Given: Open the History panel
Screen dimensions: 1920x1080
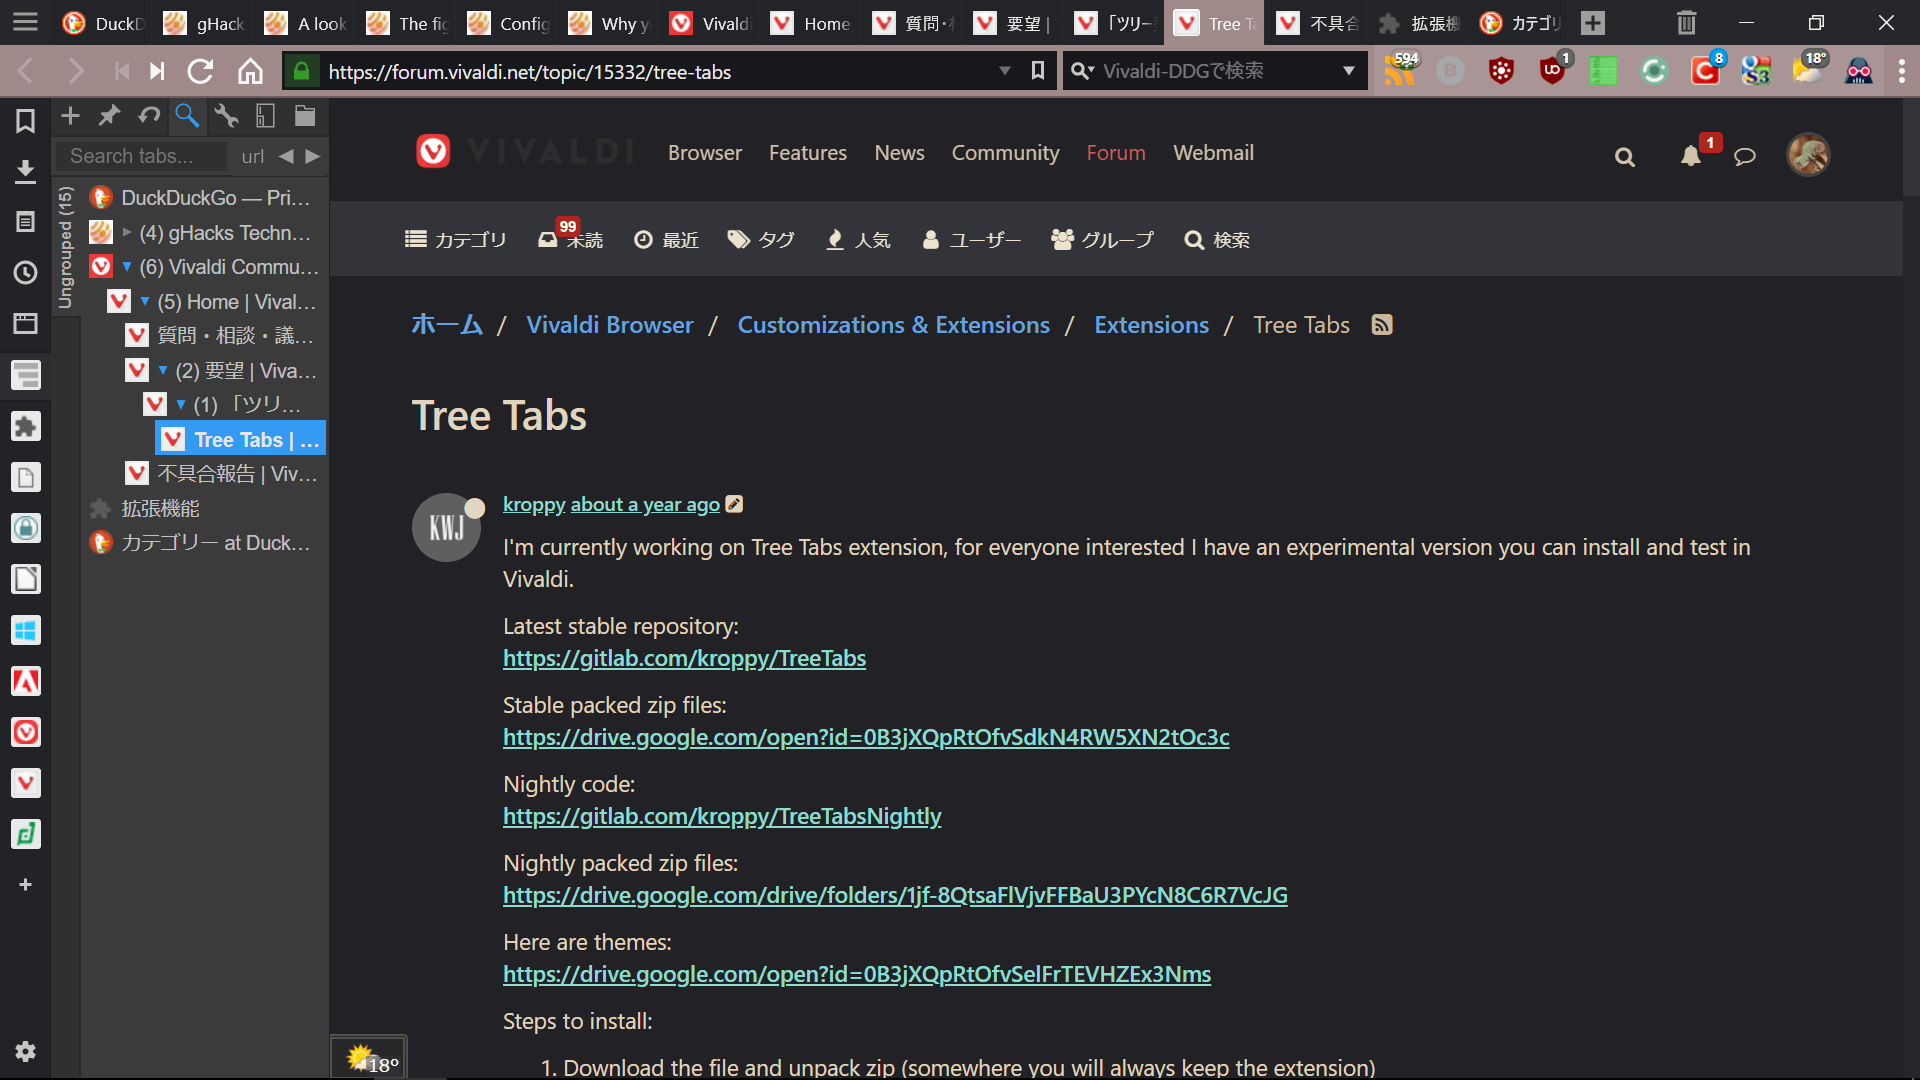Looking at the screenshot, I should tap(25, 273).
